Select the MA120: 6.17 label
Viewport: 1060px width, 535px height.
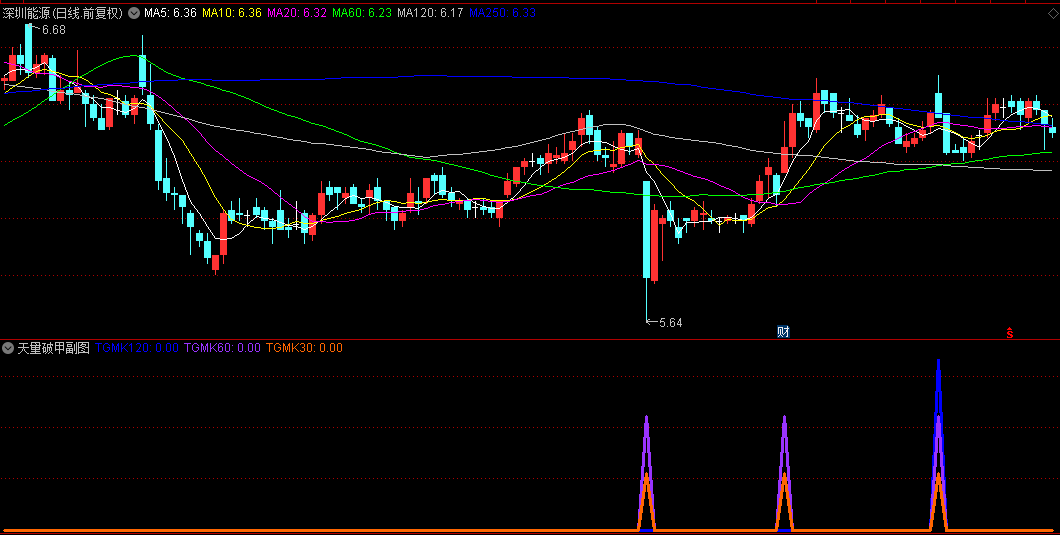[x=430, y=12]
